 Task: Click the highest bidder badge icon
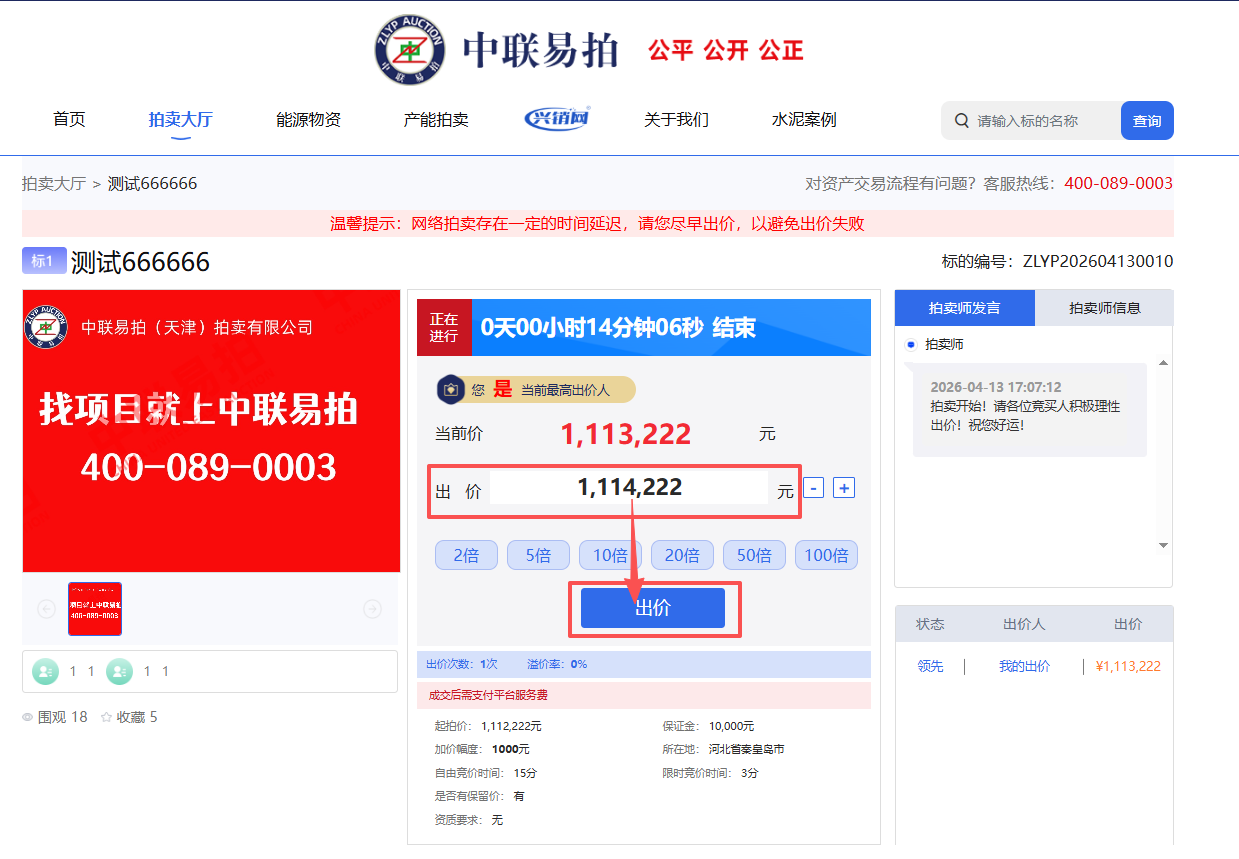(450, 390)
